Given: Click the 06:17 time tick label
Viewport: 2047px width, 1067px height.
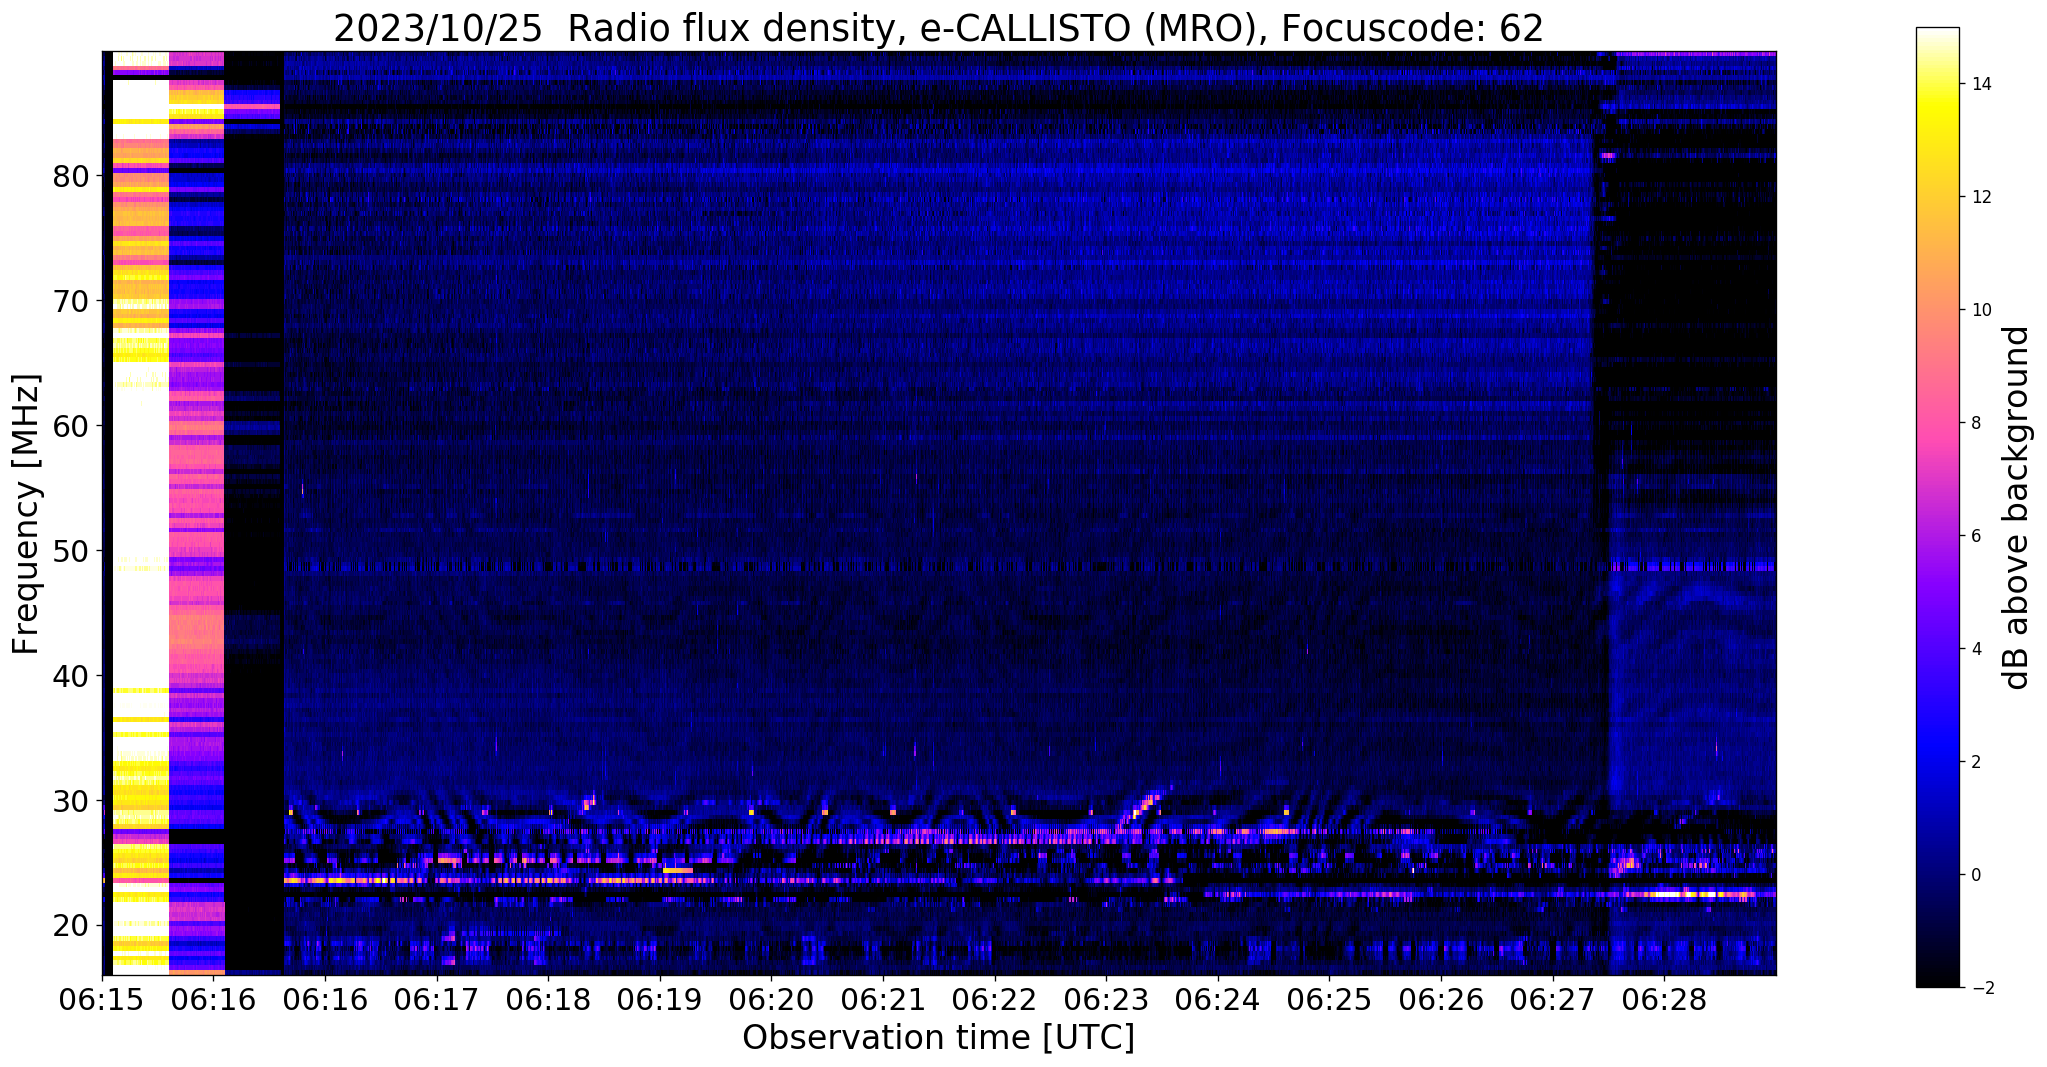Looking at the screenshot, I should click(436, 998).
